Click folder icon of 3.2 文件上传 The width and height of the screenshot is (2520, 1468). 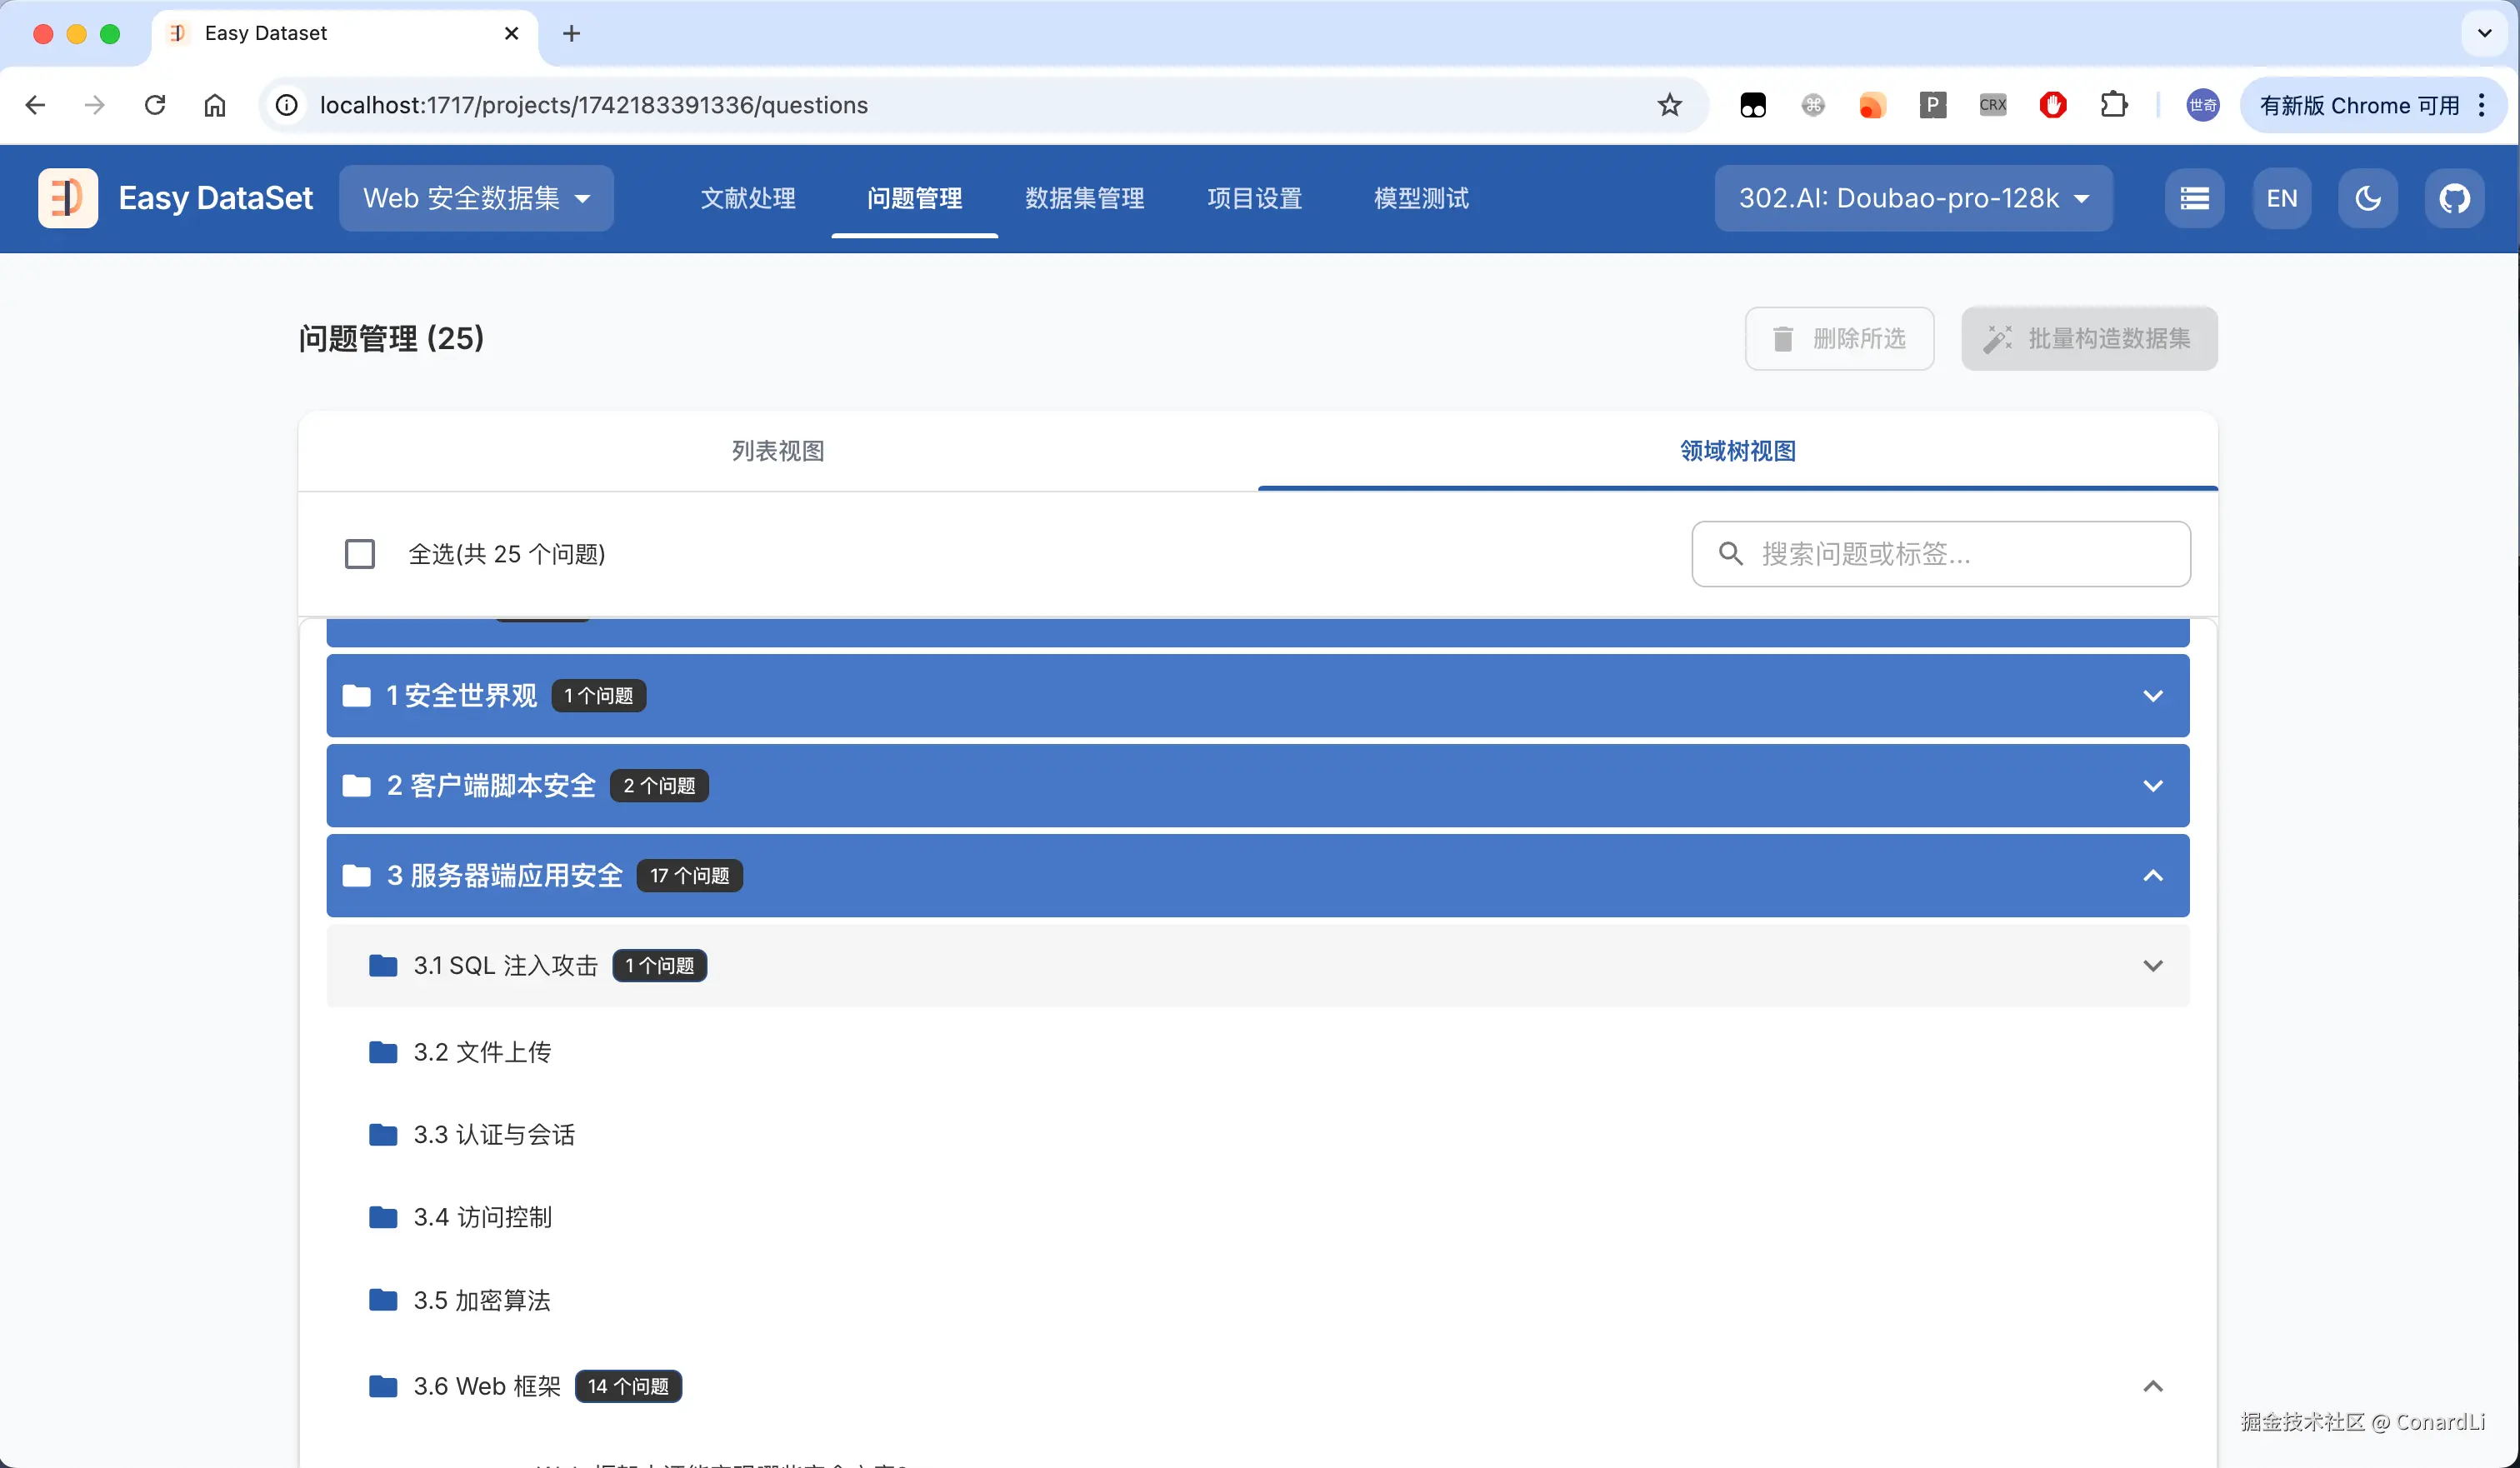click(383, 1052)
